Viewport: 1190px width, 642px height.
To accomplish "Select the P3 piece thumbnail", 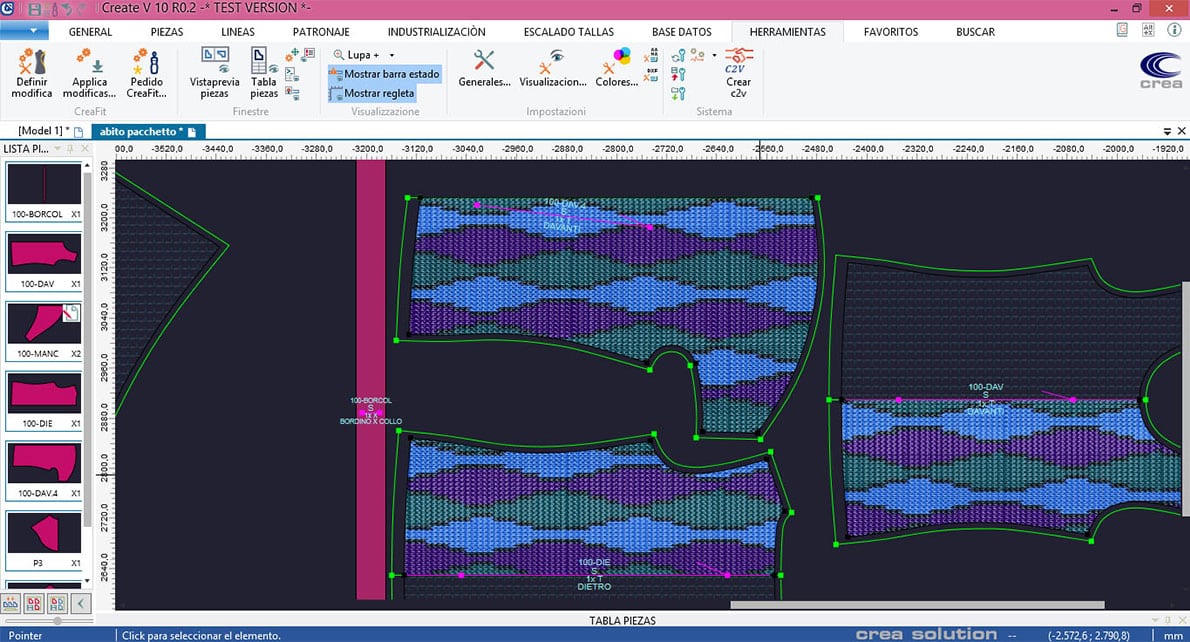I will click(x=45, y=540).
